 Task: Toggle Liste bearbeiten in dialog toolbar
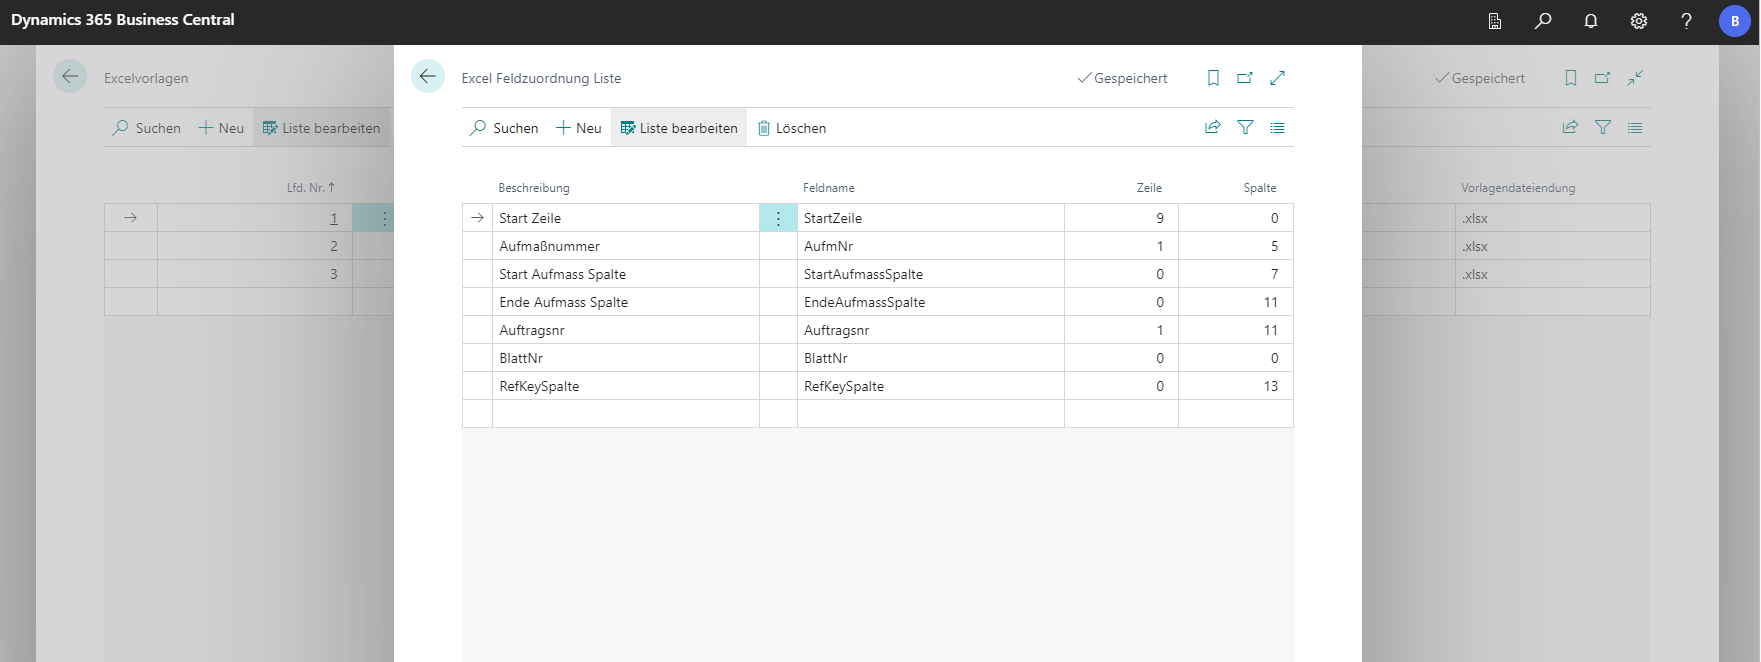tap(679, 128)
